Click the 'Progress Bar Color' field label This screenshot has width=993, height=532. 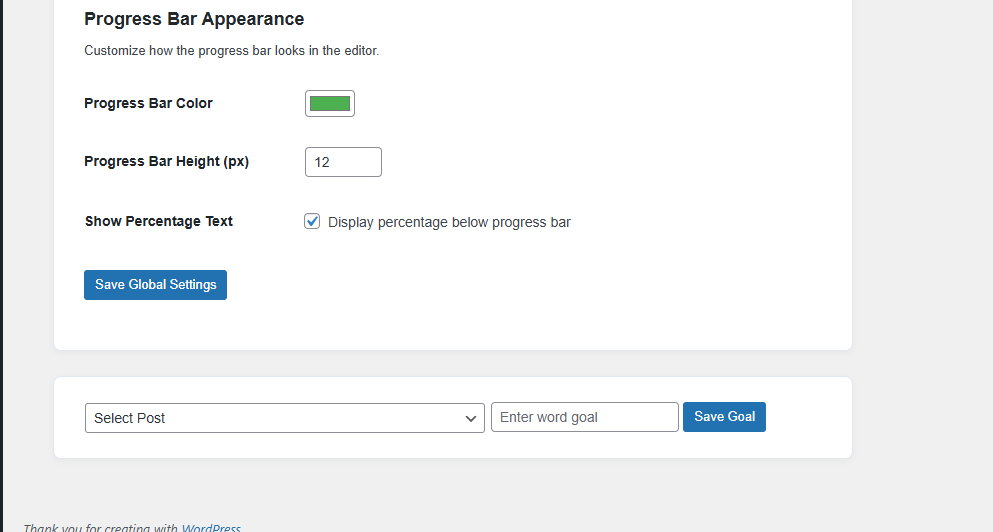[148, 103]
